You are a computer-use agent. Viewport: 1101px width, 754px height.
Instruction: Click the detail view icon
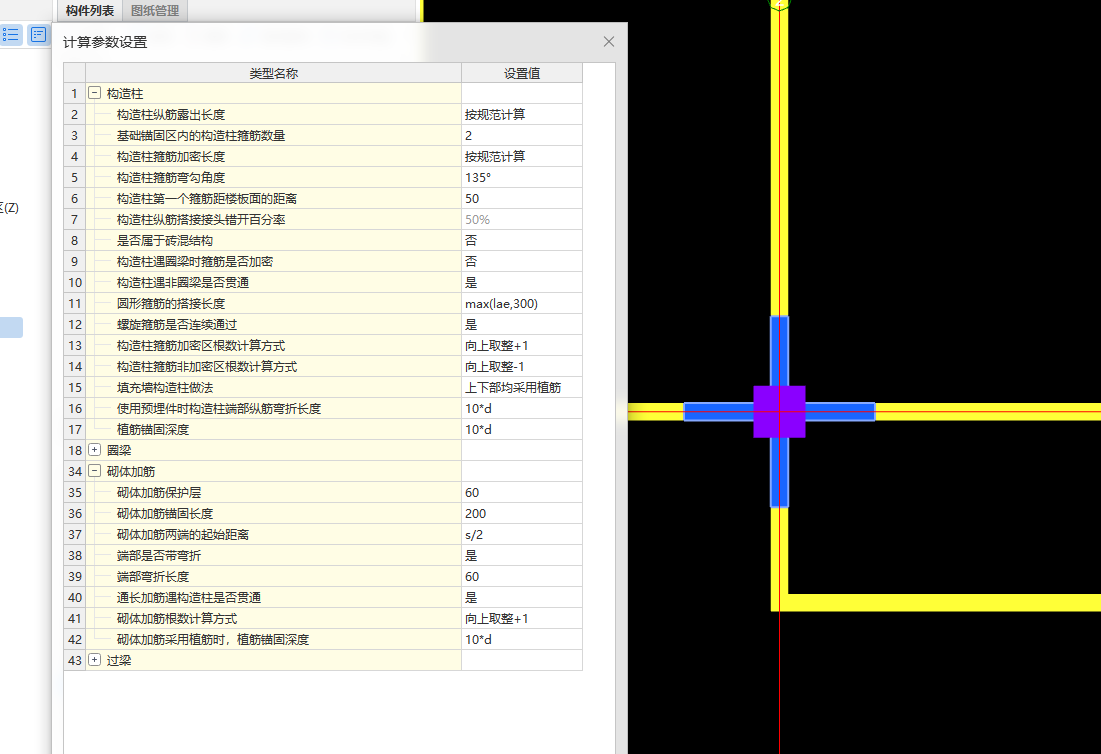click(39, 34)
